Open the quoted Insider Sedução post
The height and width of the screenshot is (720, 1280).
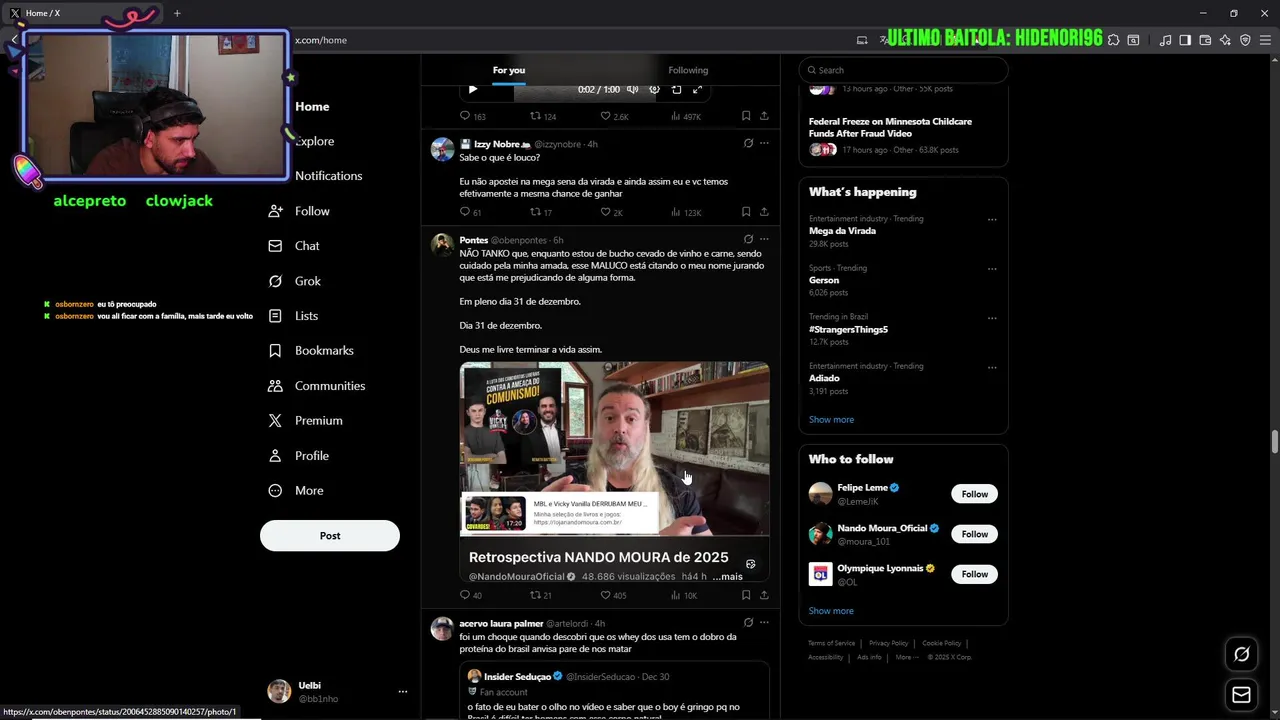[x=614, y=692]
